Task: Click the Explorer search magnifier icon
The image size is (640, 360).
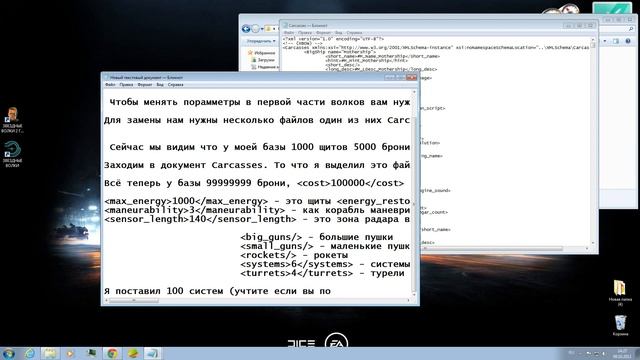Action: point(631,29)
